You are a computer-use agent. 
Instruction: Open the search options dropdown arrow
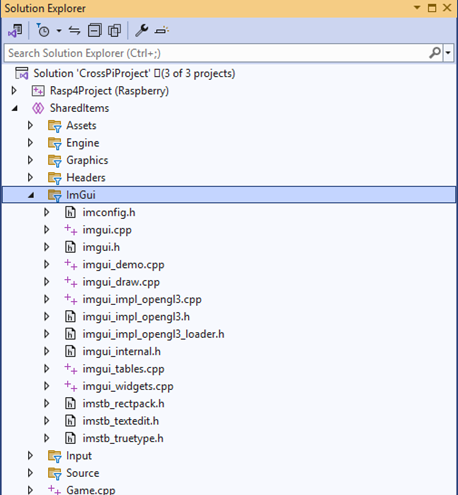(x=448, y=53)
